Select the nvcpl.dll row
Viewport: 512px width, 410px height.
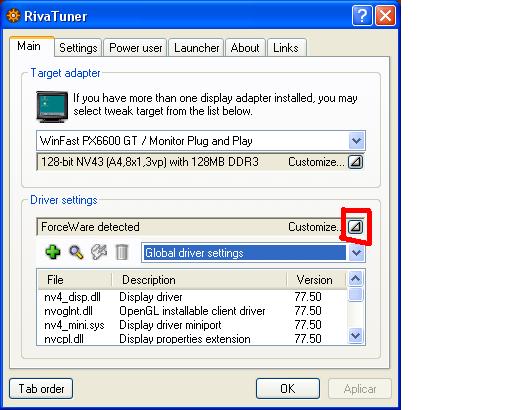(x=192, y=339)
